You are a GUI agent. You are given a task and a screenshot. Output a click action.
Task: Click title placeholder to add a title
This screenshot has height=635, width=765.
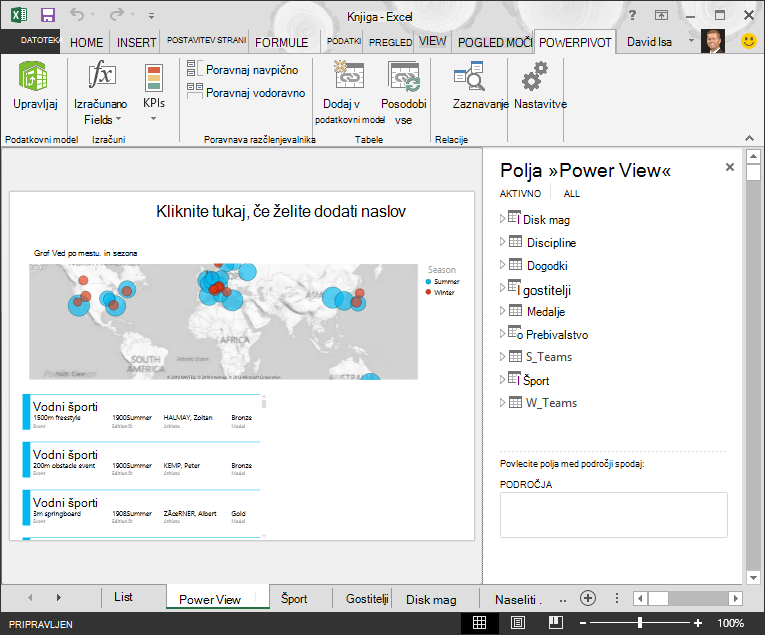tap(281, 211)
